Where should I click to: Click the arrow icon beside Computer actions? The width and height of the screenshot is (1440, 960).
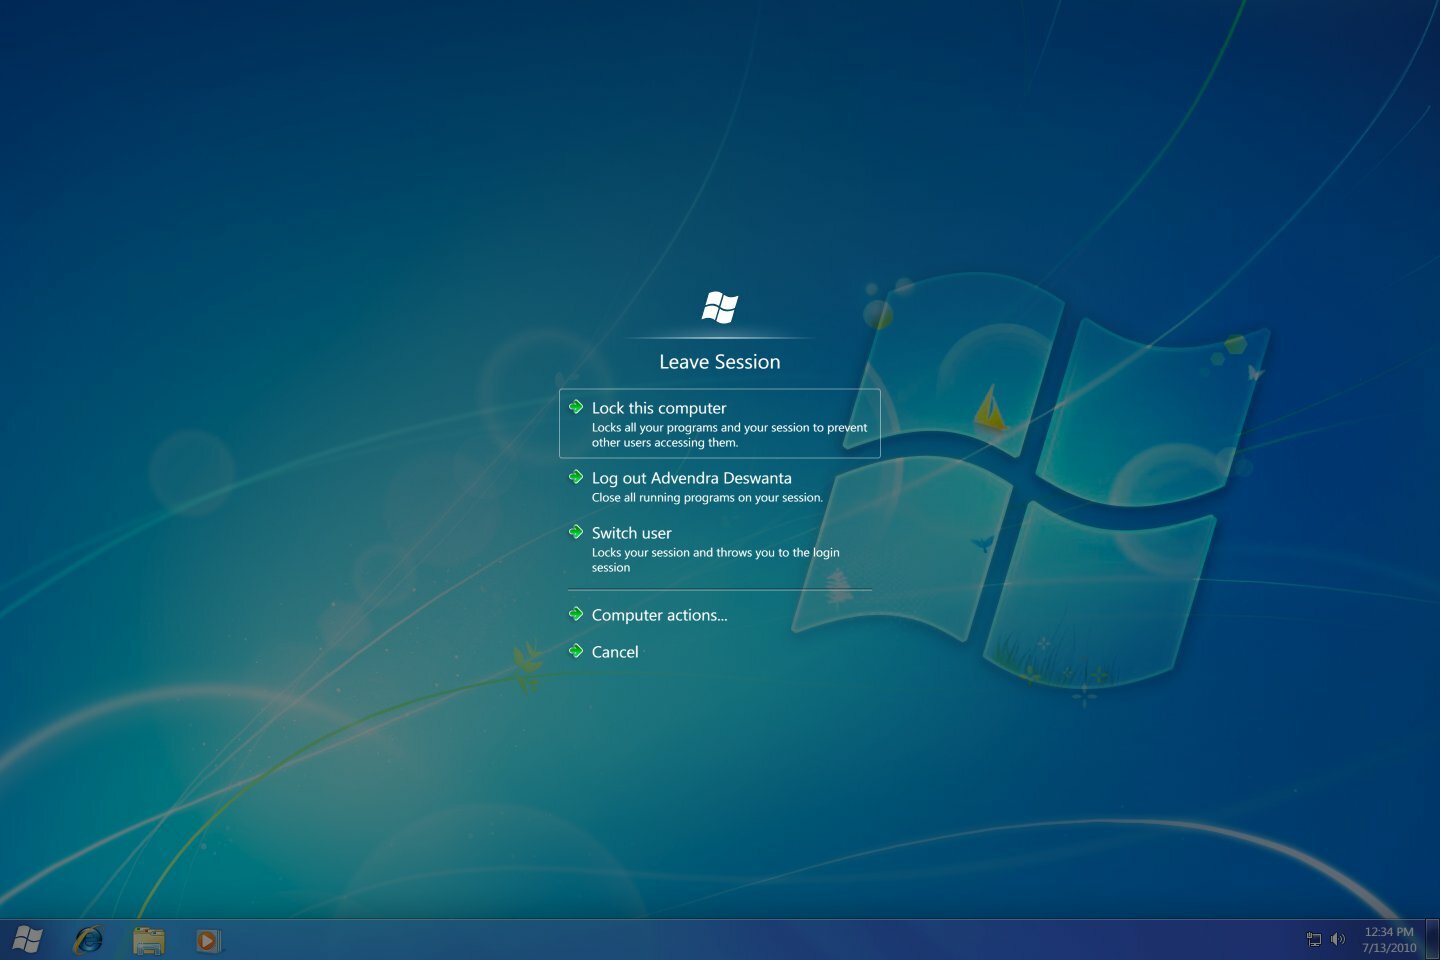click(x=576, y=614)
